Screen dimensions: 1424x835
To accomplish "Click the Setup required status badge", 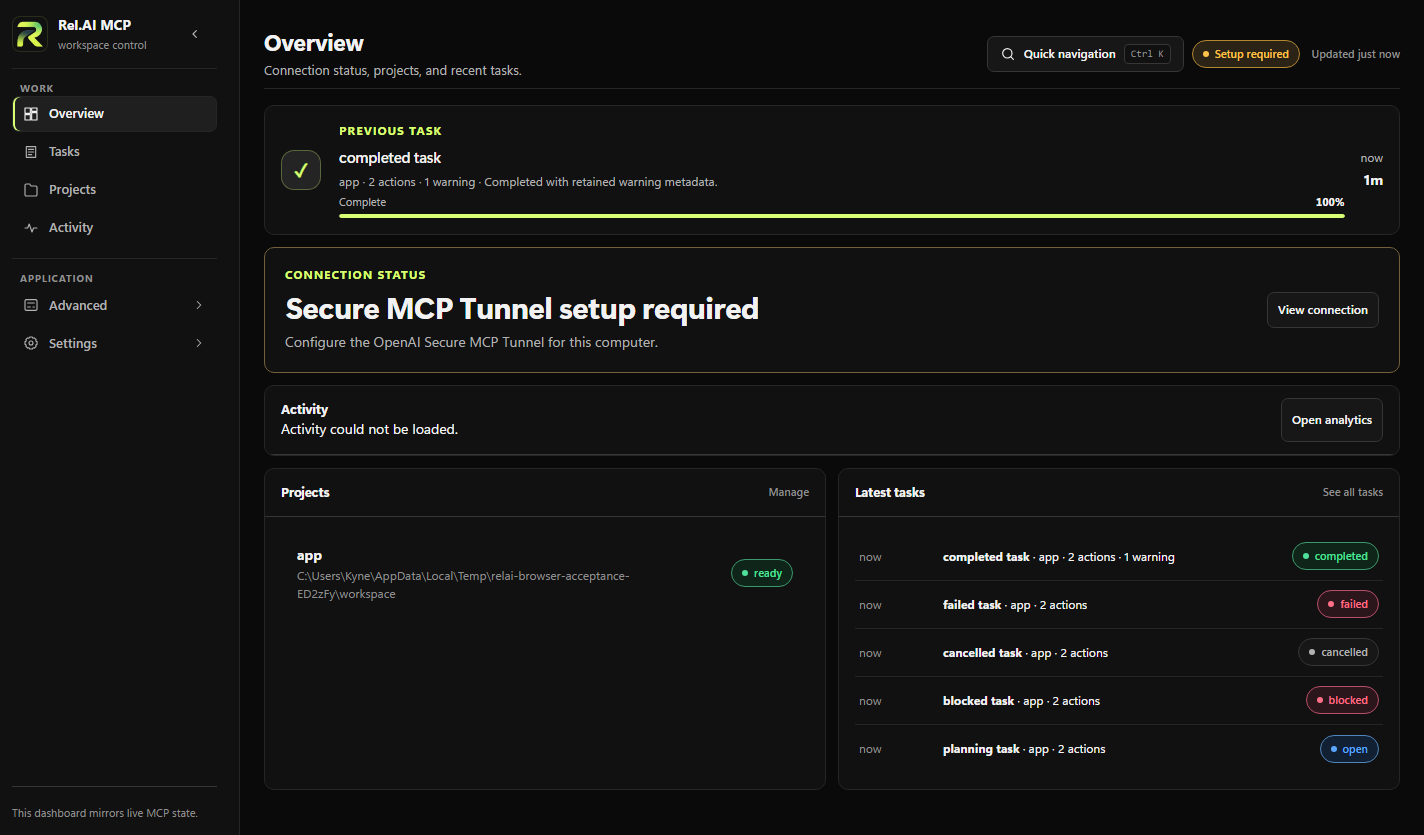I will tap(1246, 54).
